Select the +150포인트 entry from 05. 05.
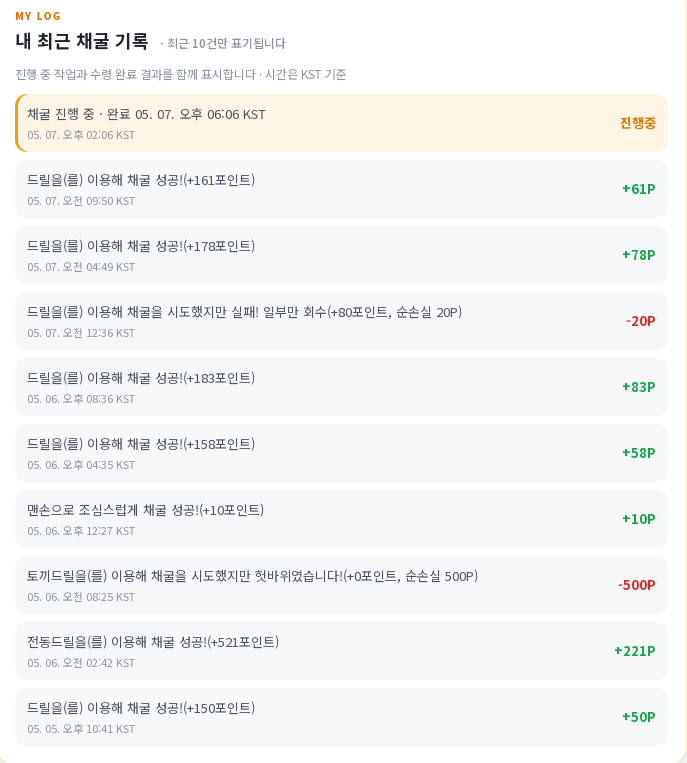The width and height of the screenshot is (687, 763). point(341,717)
